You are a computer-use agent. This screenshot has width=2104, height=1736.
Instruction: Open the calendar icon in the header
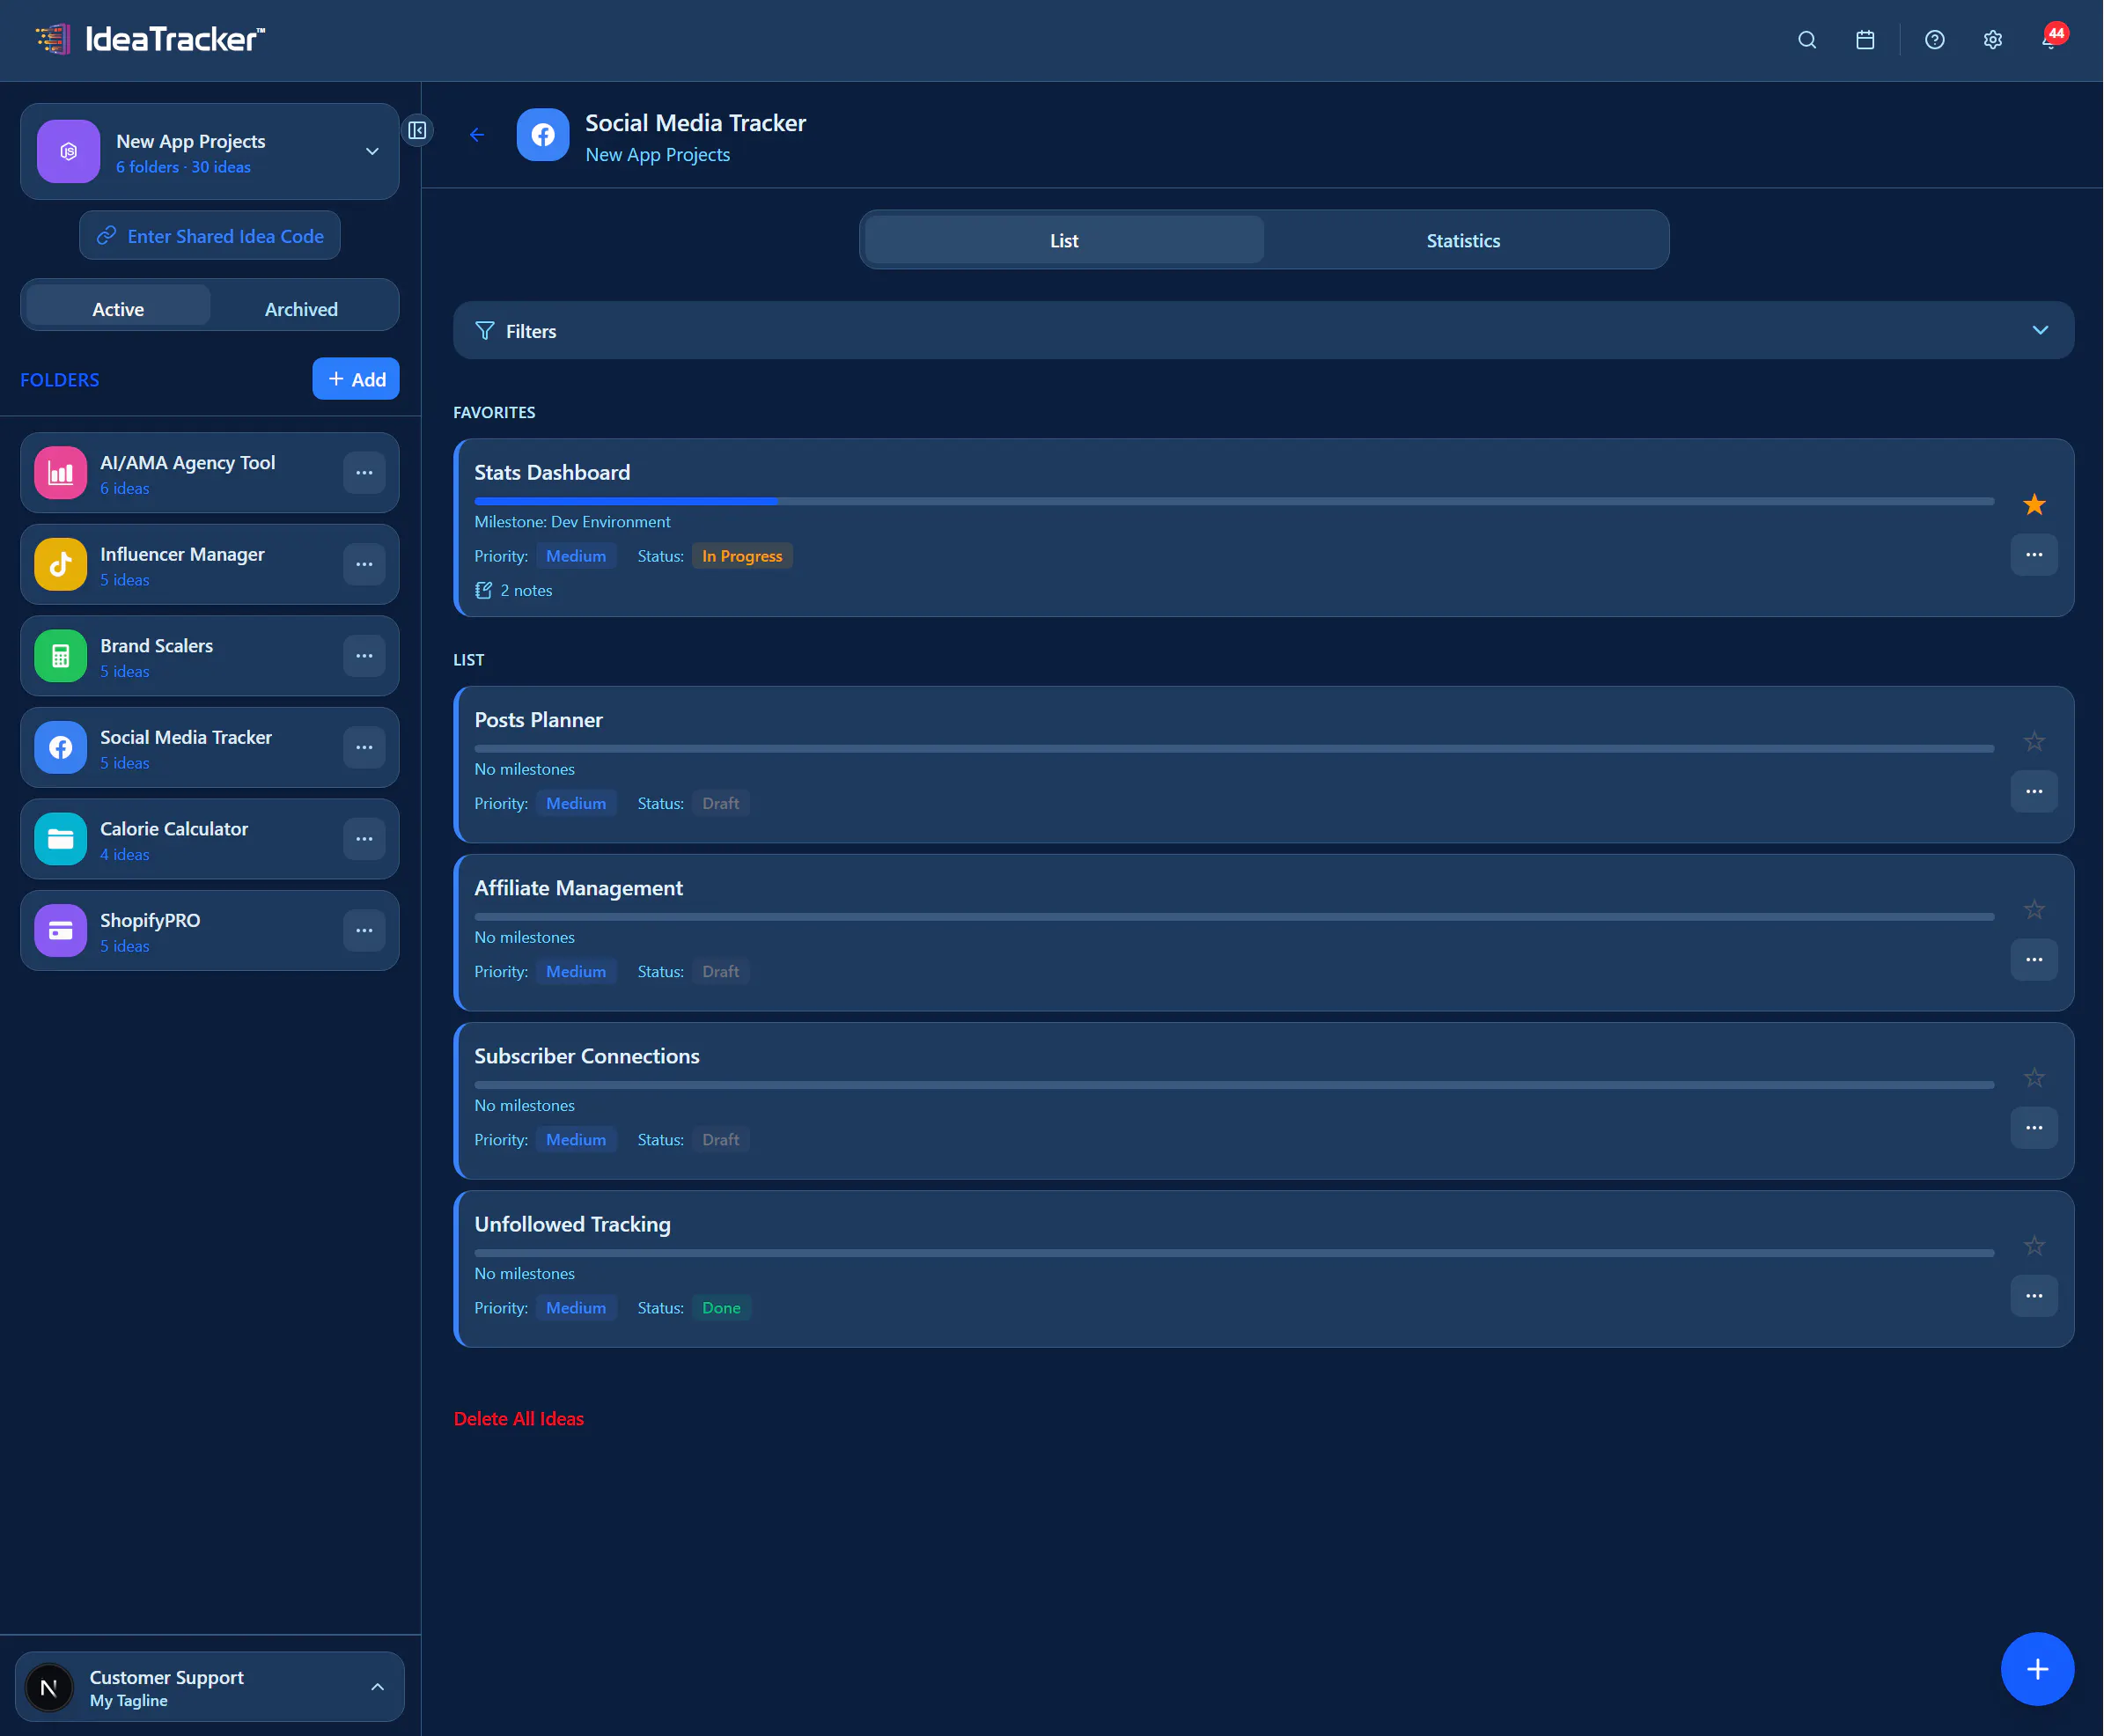pos(1864,40)
